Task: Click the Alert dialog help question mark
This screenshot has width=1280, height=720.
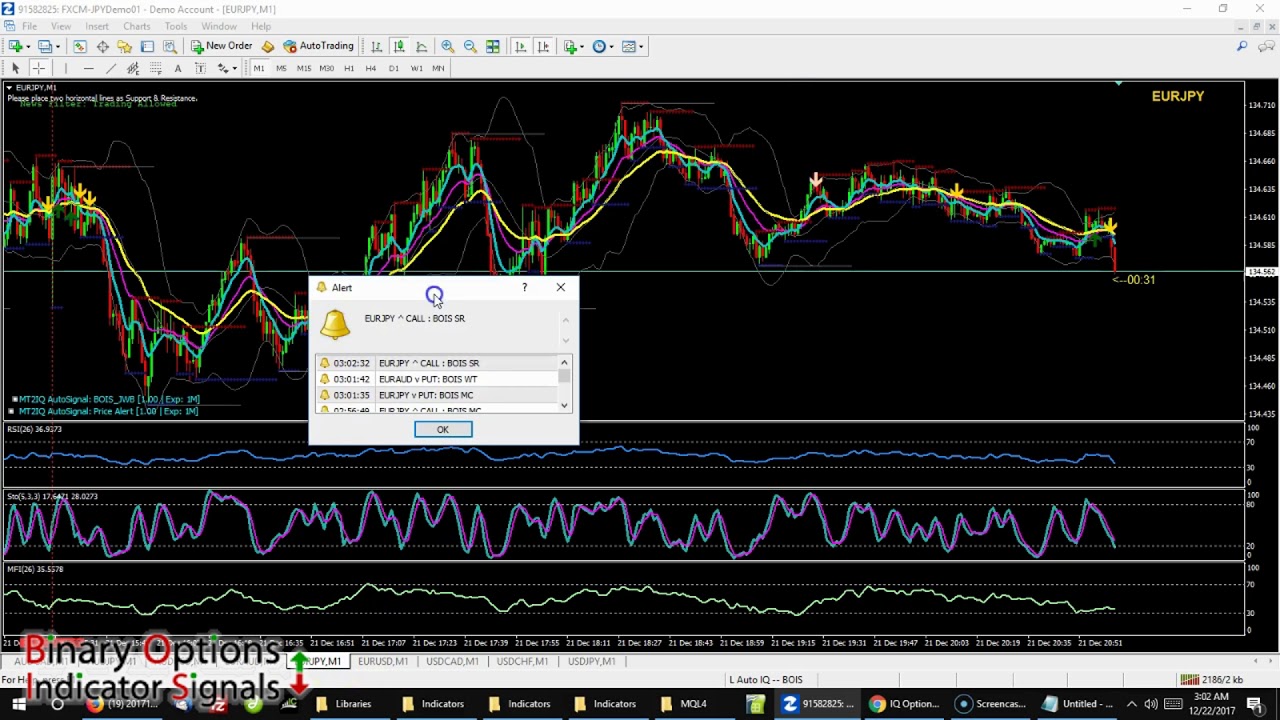Action: tap(524, 287)
